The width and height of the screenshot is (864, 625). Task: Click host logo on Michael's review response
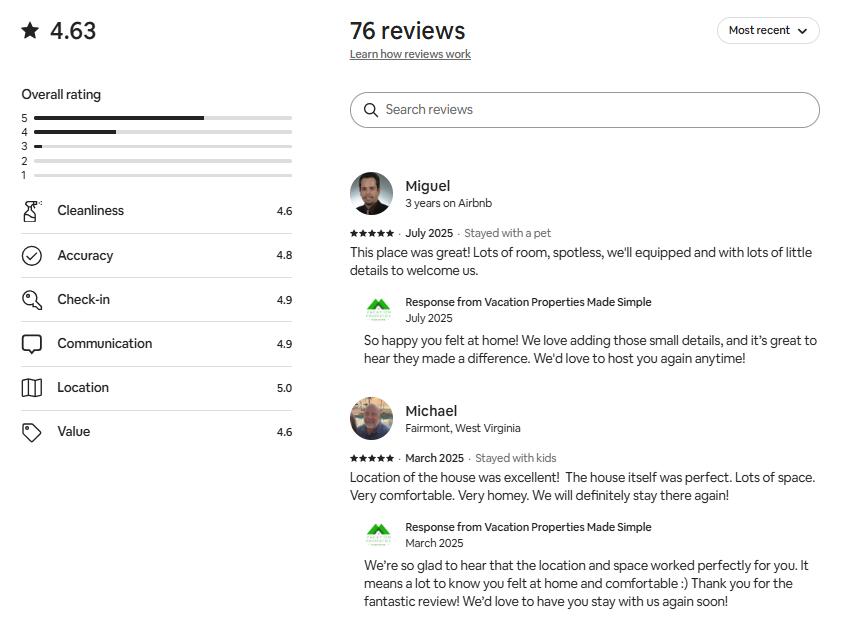(x=378, y=534)
